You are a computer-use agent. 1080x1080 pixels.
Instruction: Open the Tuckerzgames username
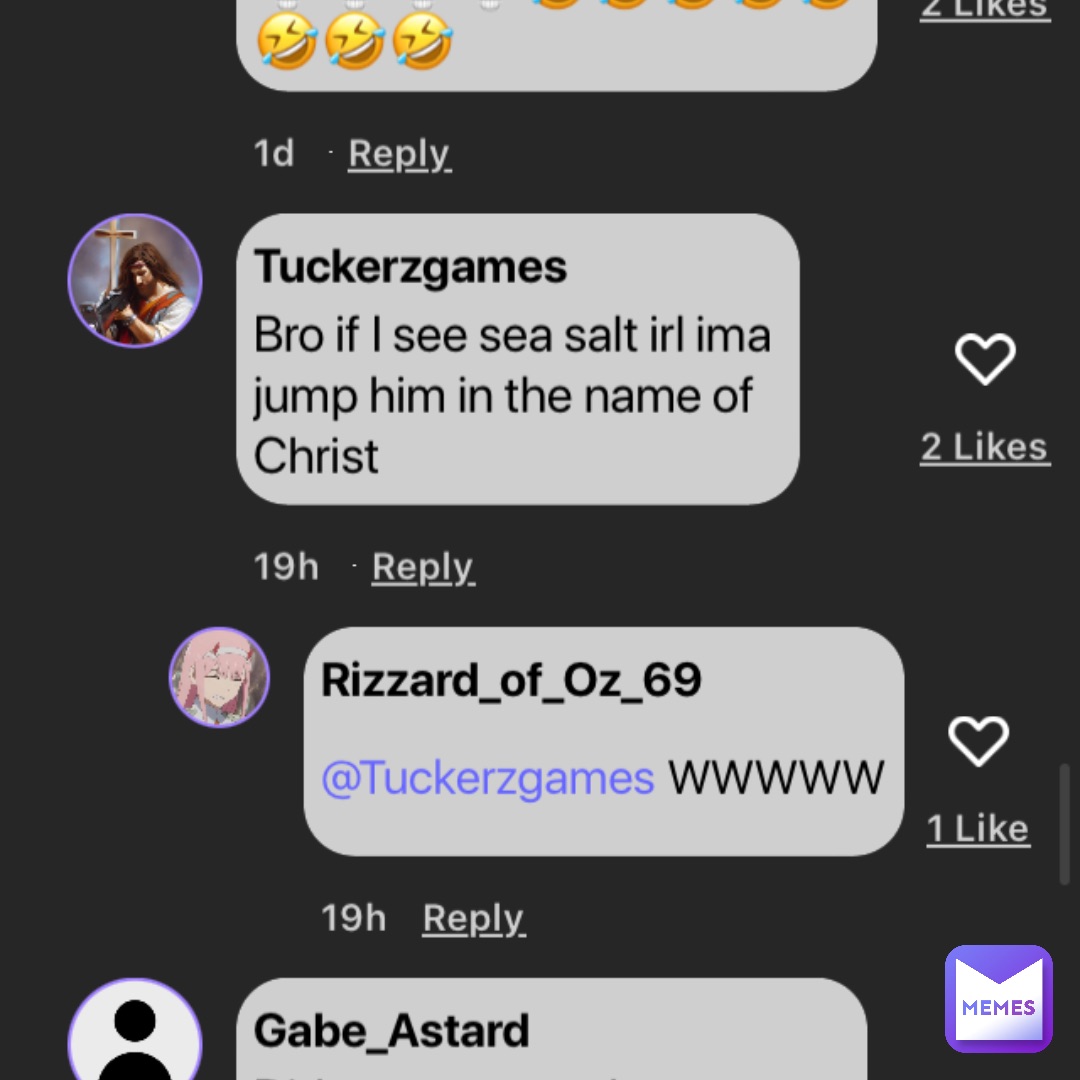410,267
